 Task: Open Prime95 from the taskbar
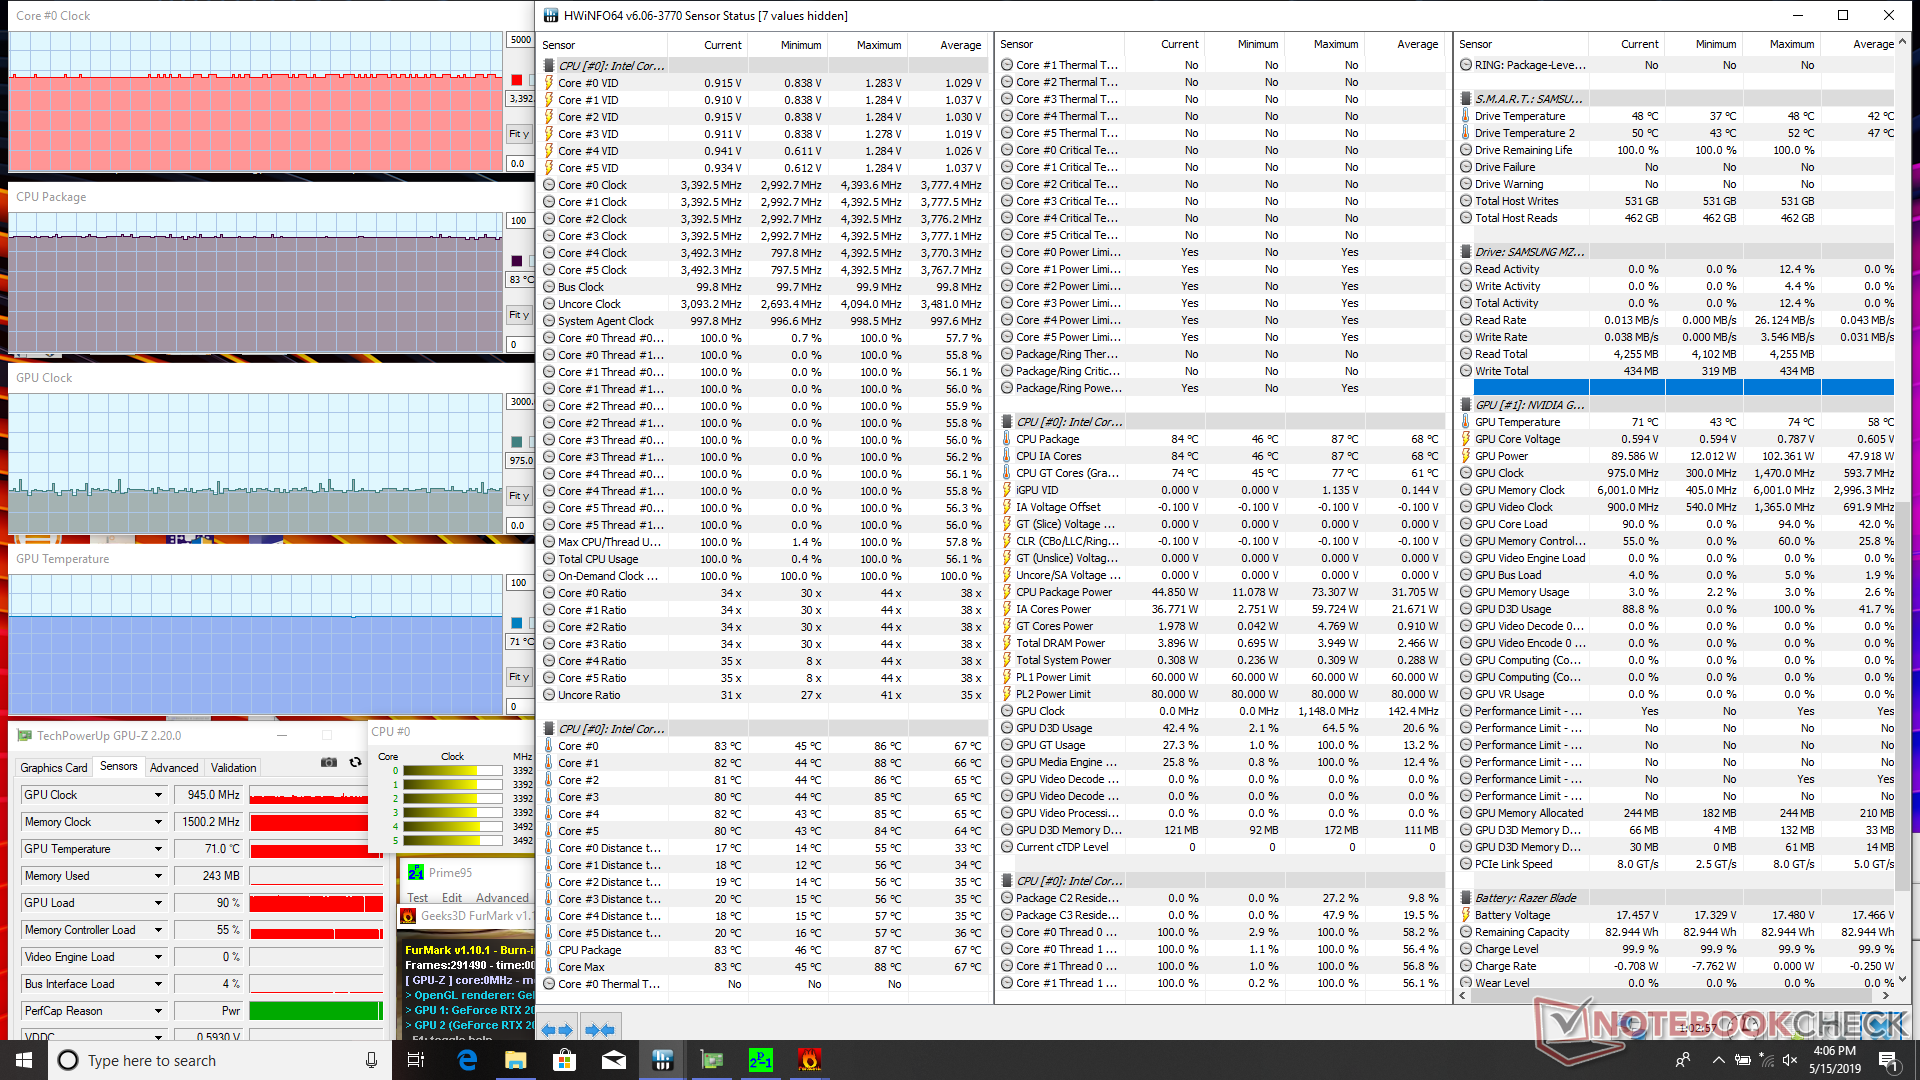click(x=760, y=1060)
